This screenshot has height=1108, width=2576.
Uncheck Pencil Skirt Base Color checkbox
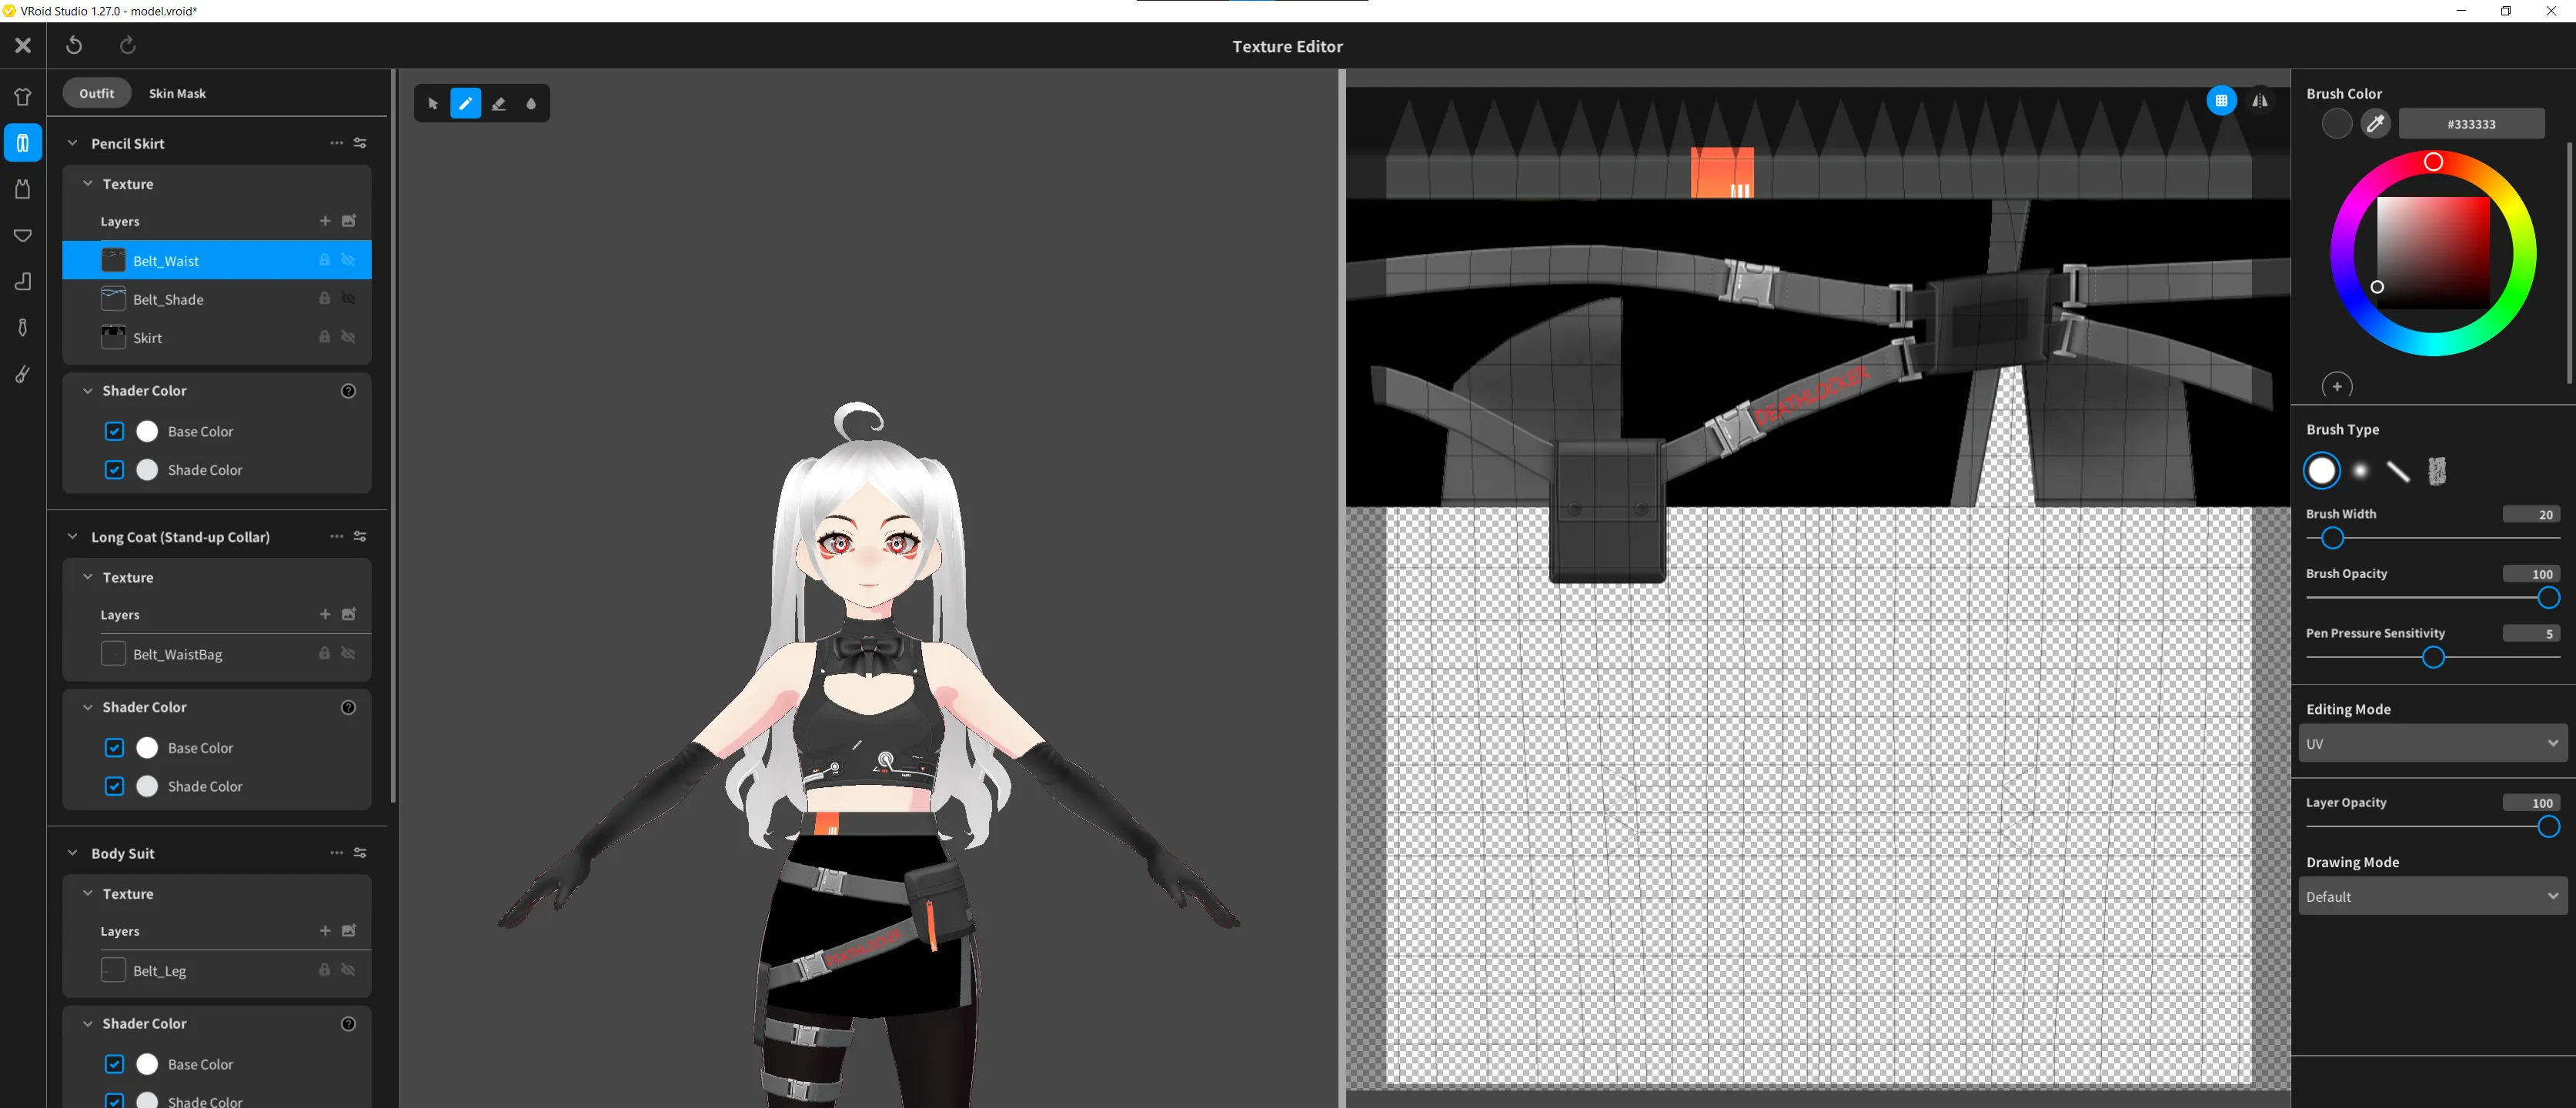115,431
